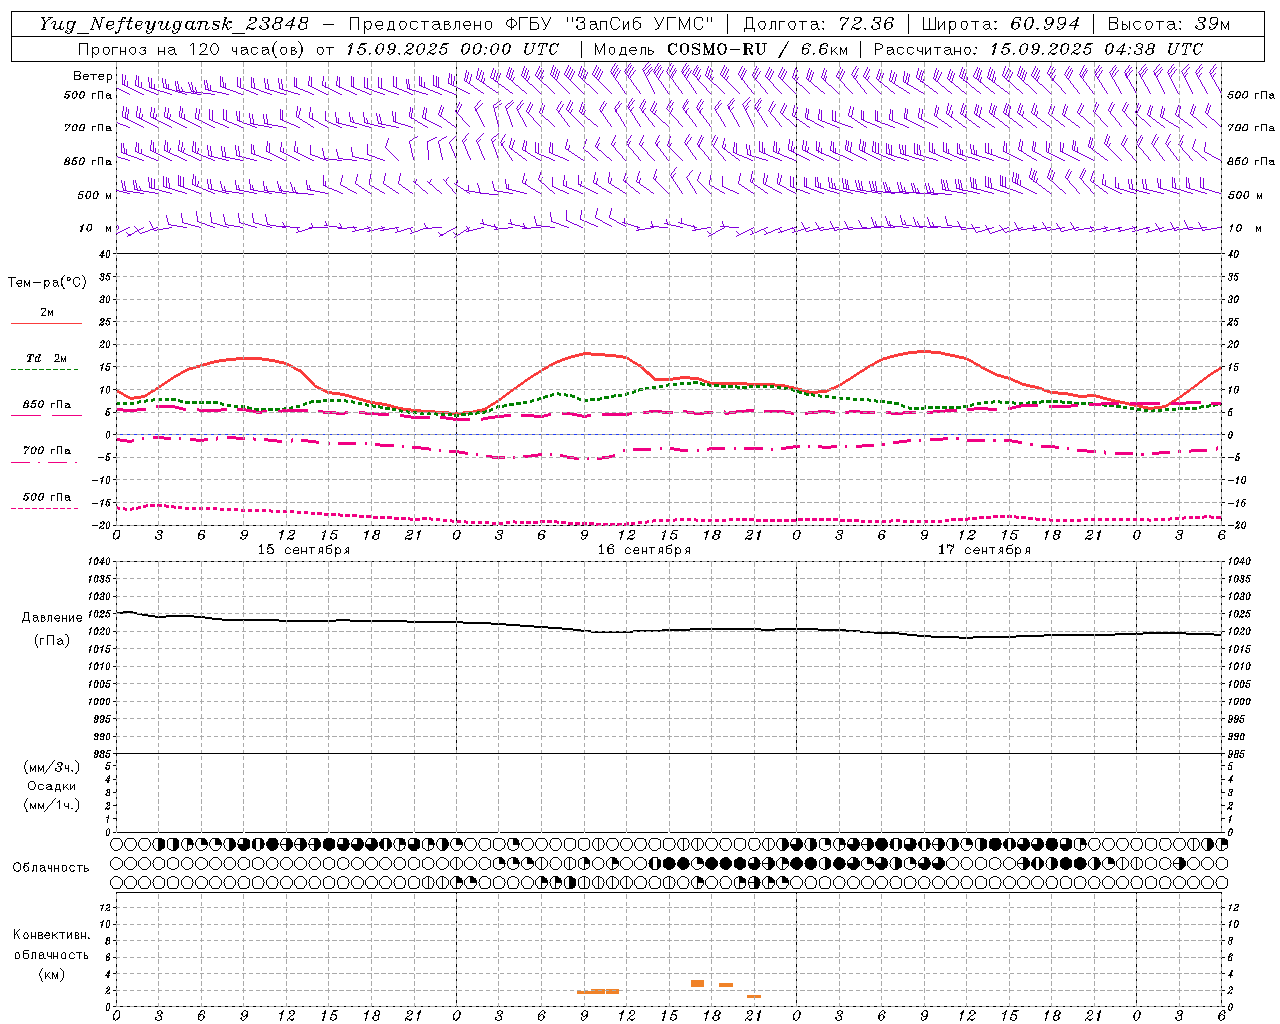
Task: Click the station title Yug_Nefteyugansk_23848
Action: 174,24
